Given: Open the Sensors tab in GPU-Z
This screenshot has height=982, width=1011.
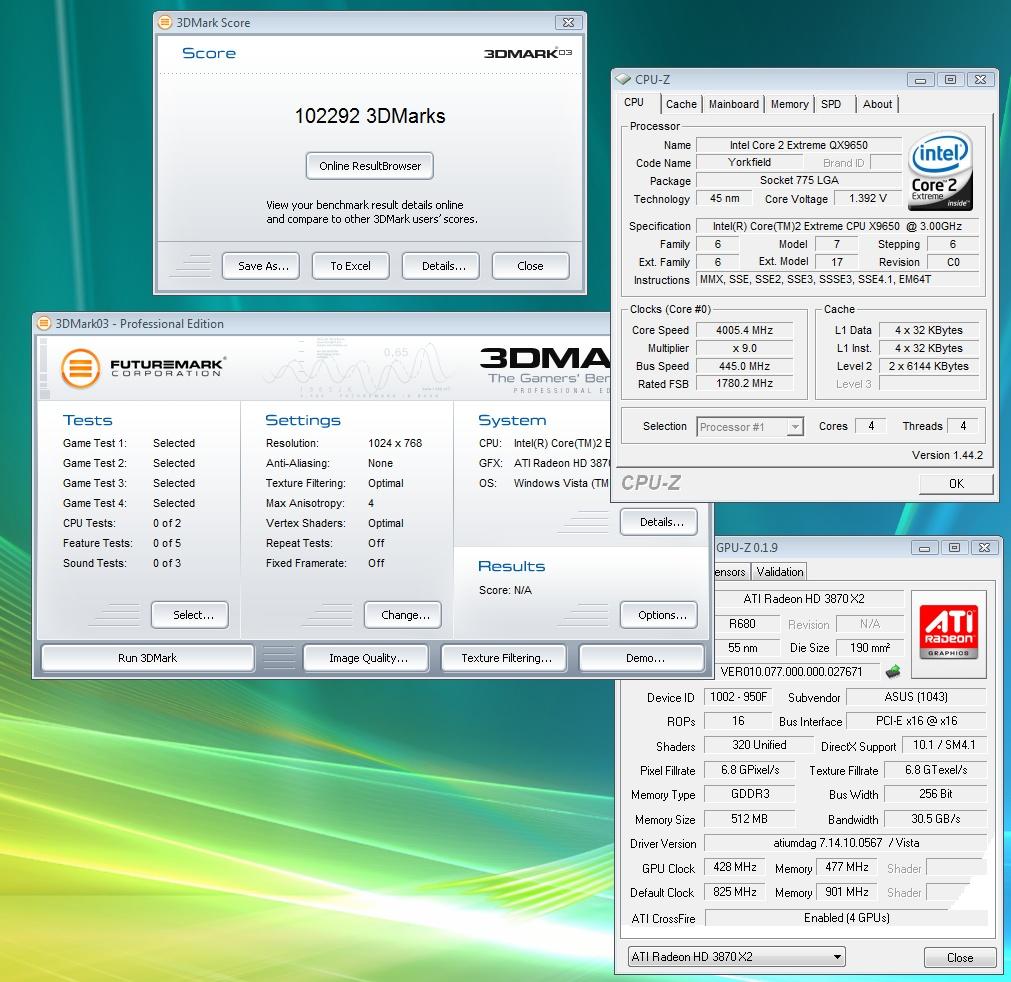Looking at the screenshot, I should (x=731, y=572).
